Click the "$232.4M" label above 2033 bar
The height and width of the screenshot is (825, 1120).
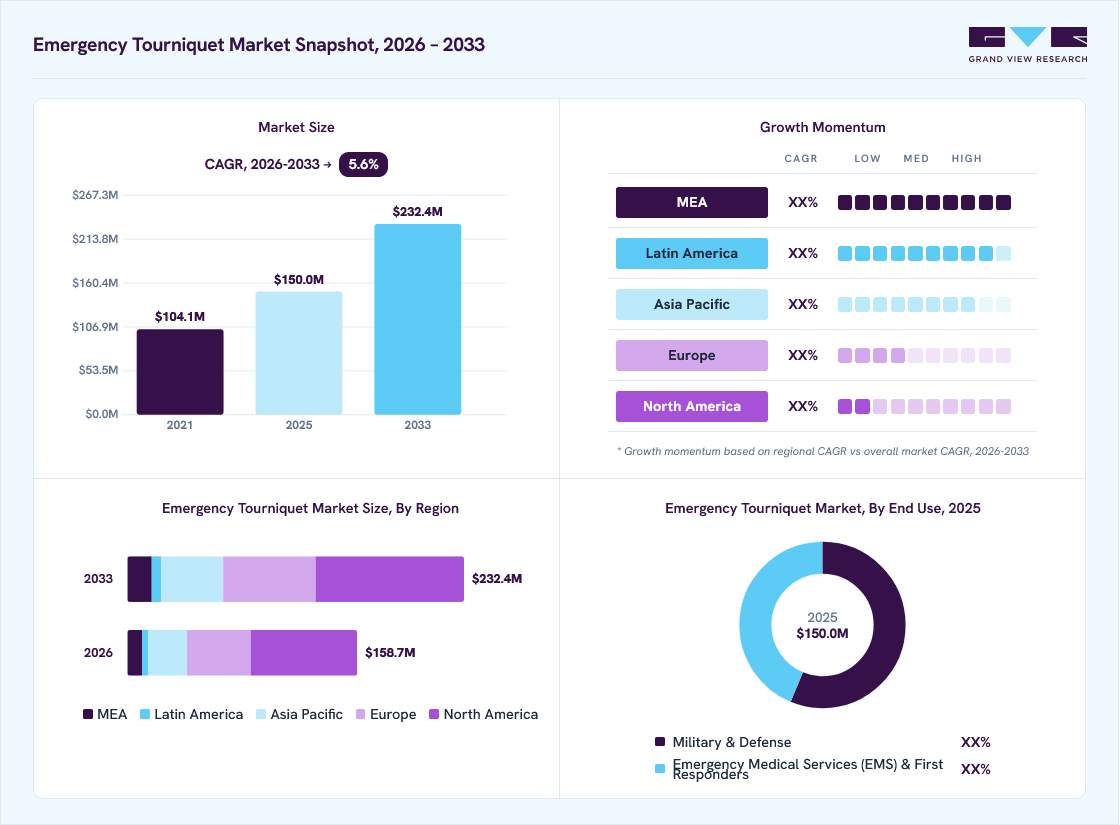(x=418, y=211)
